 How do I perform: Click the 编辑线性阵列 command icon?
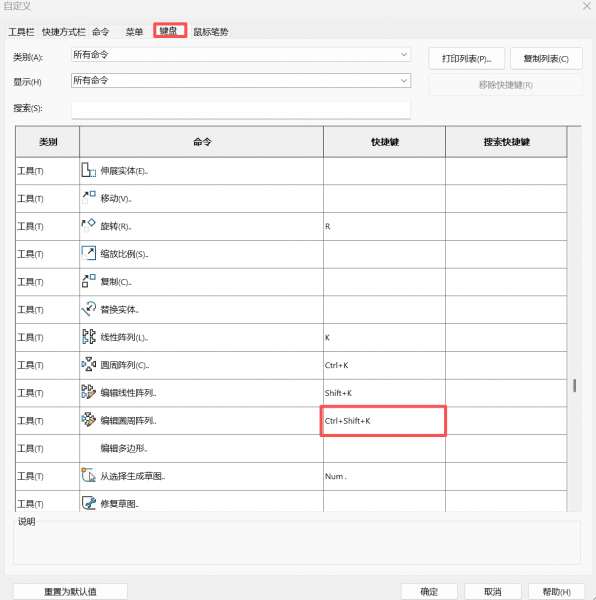pyautogui.click(x=88, y=392)
